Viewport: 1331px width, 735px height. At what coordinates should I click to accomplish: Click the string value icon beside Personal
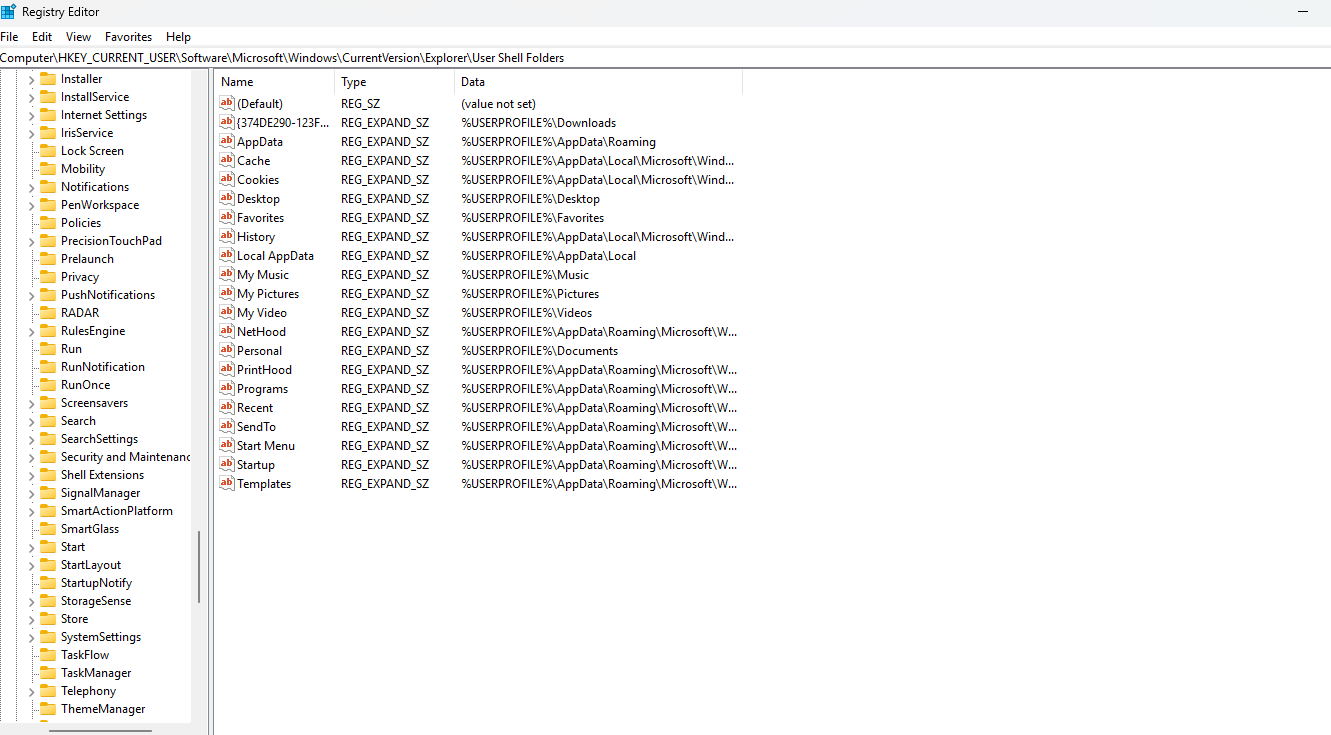coord(227,350)
